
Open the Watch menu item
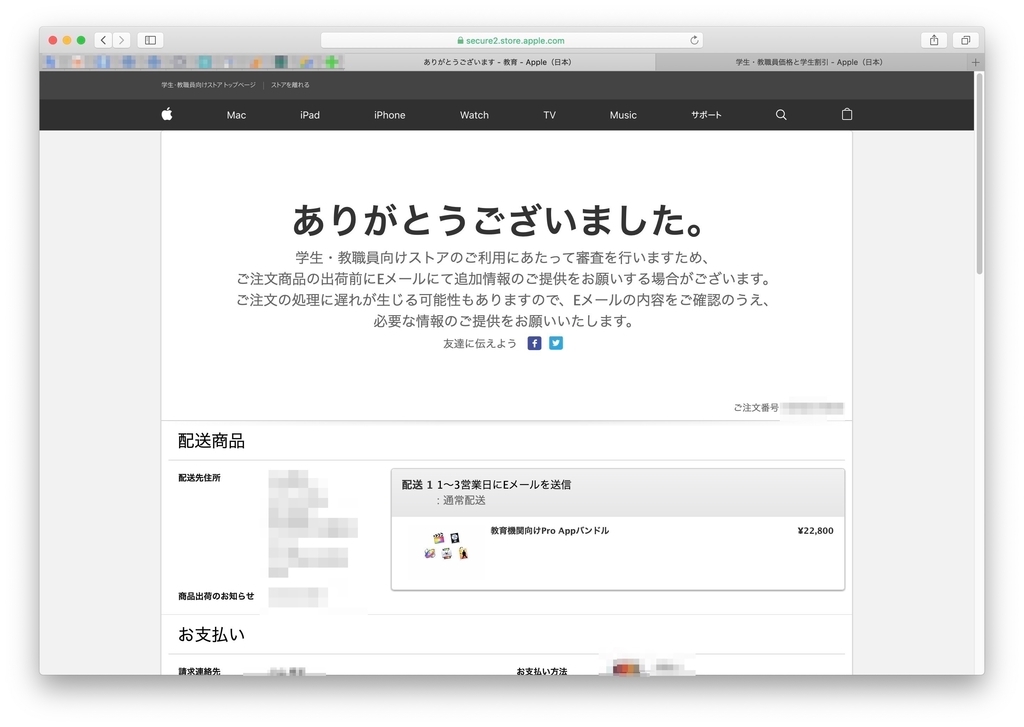tap(474, 115)
